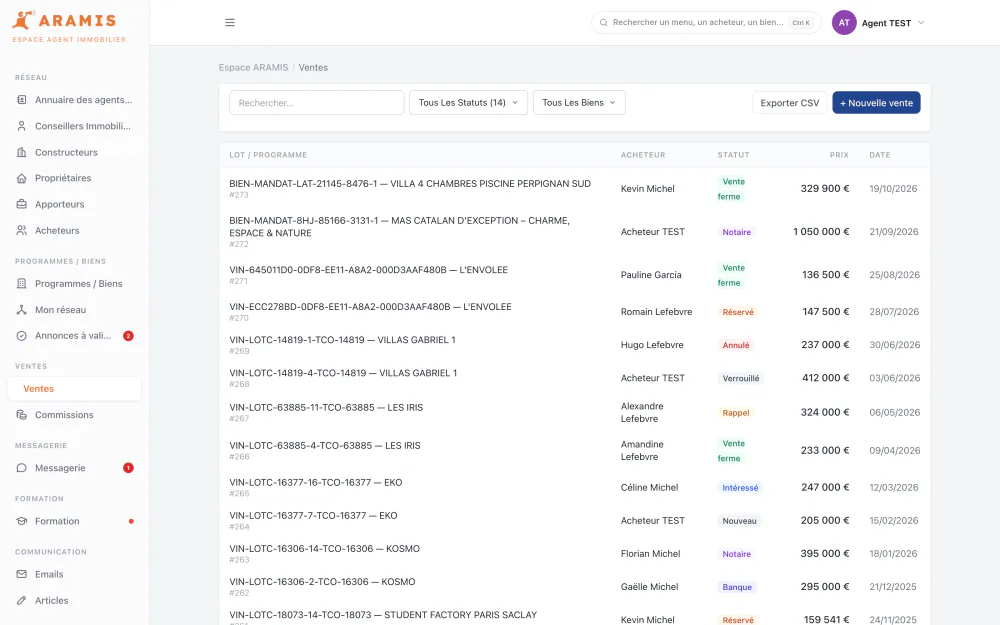1000x625 pixels.
Task: Focus the Rechercher sales search field
Action: (316, 103)
